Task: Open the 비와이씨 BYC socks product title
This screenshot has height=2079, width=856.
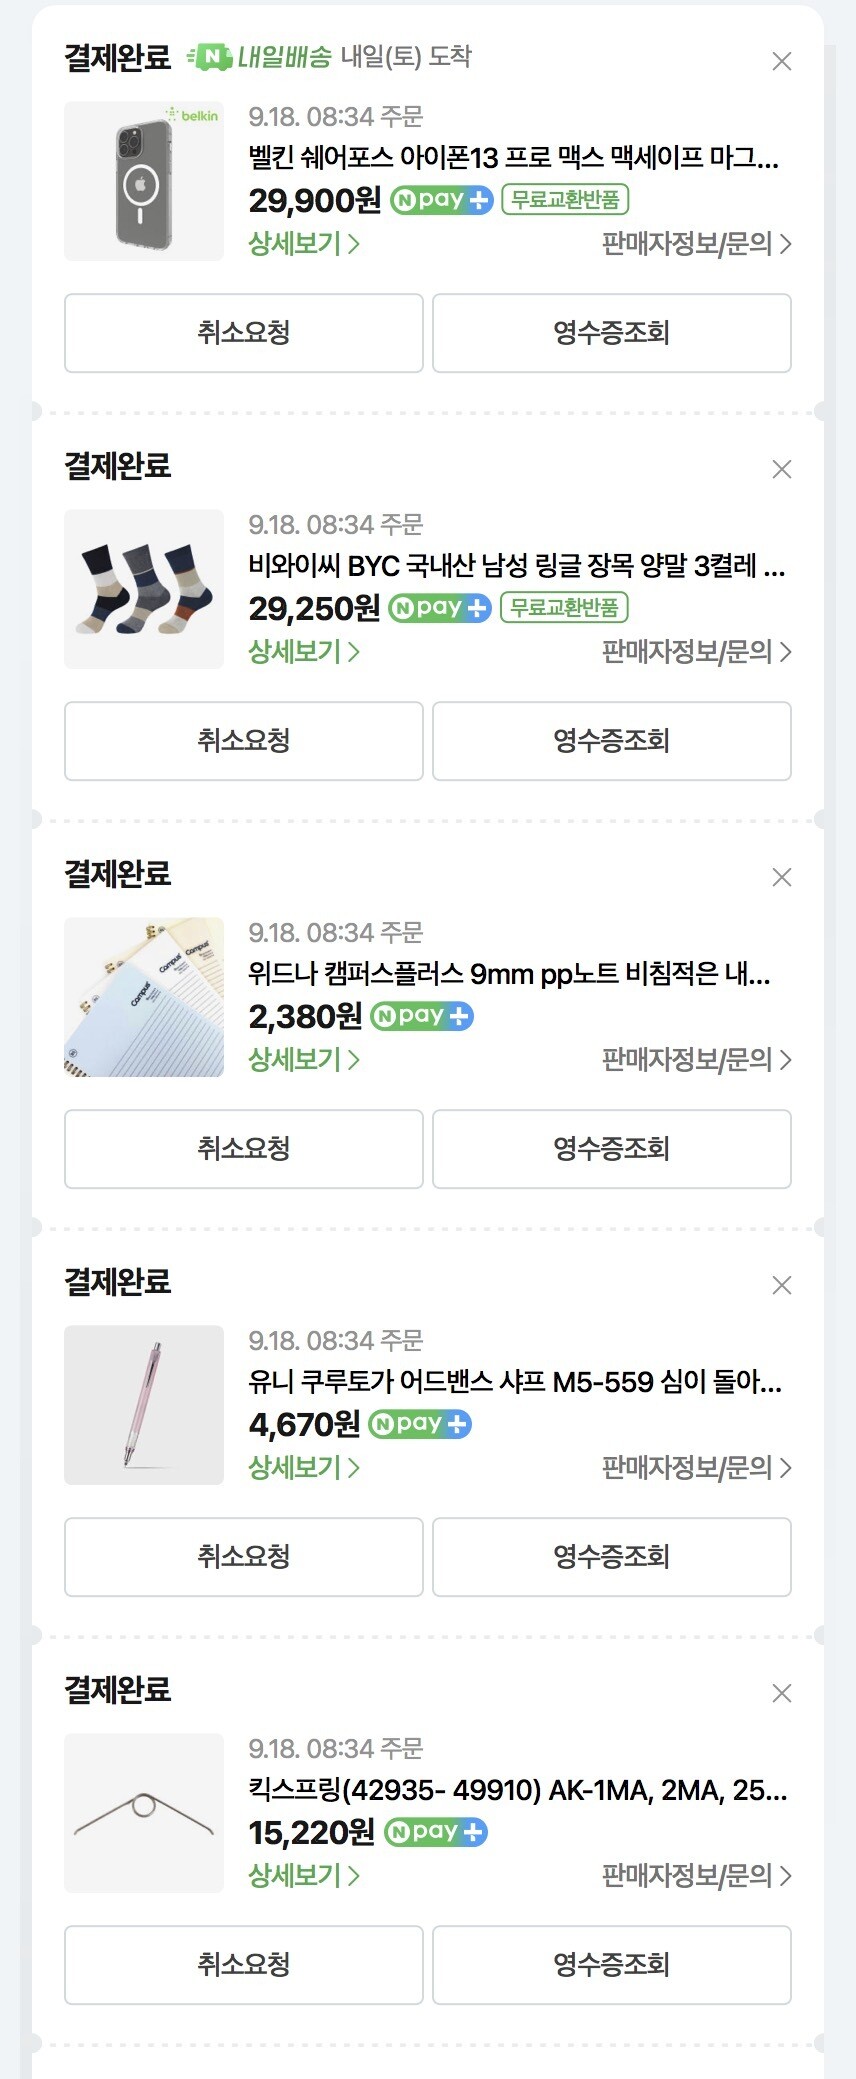Action: pyautogui.click(x=516, y=566)
